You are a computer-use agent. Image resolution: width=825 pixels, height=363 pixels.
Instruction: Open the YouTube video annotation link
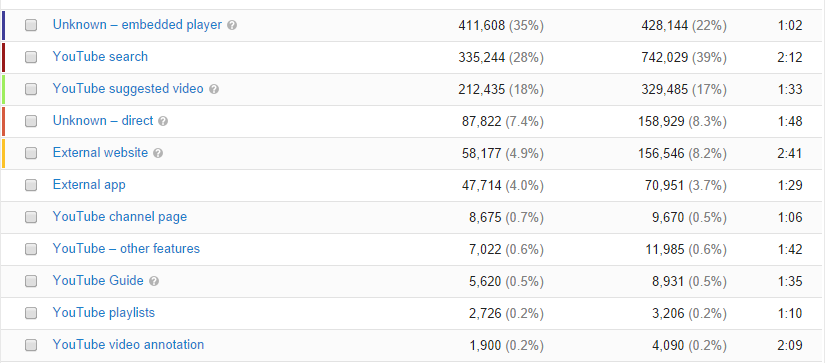(x=128, y=345)
